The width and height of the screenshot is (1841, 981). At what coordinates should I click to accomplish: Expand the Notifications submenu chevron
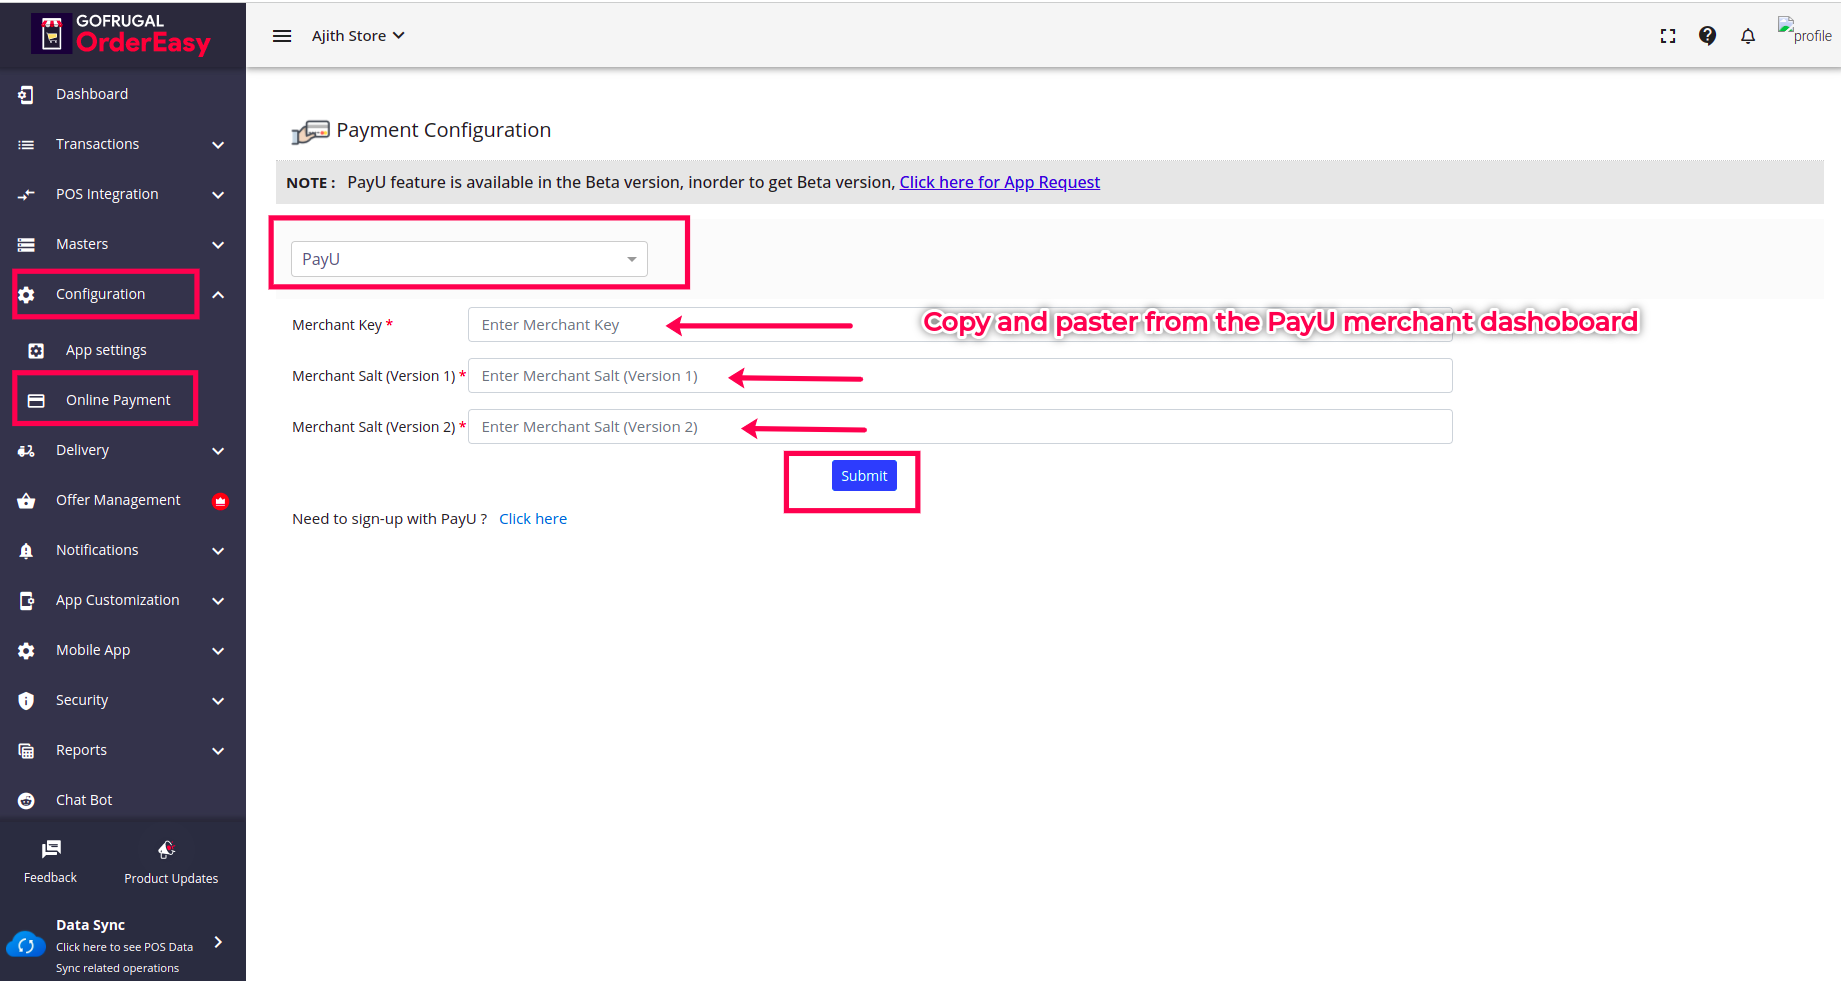(x=218, y=551)
